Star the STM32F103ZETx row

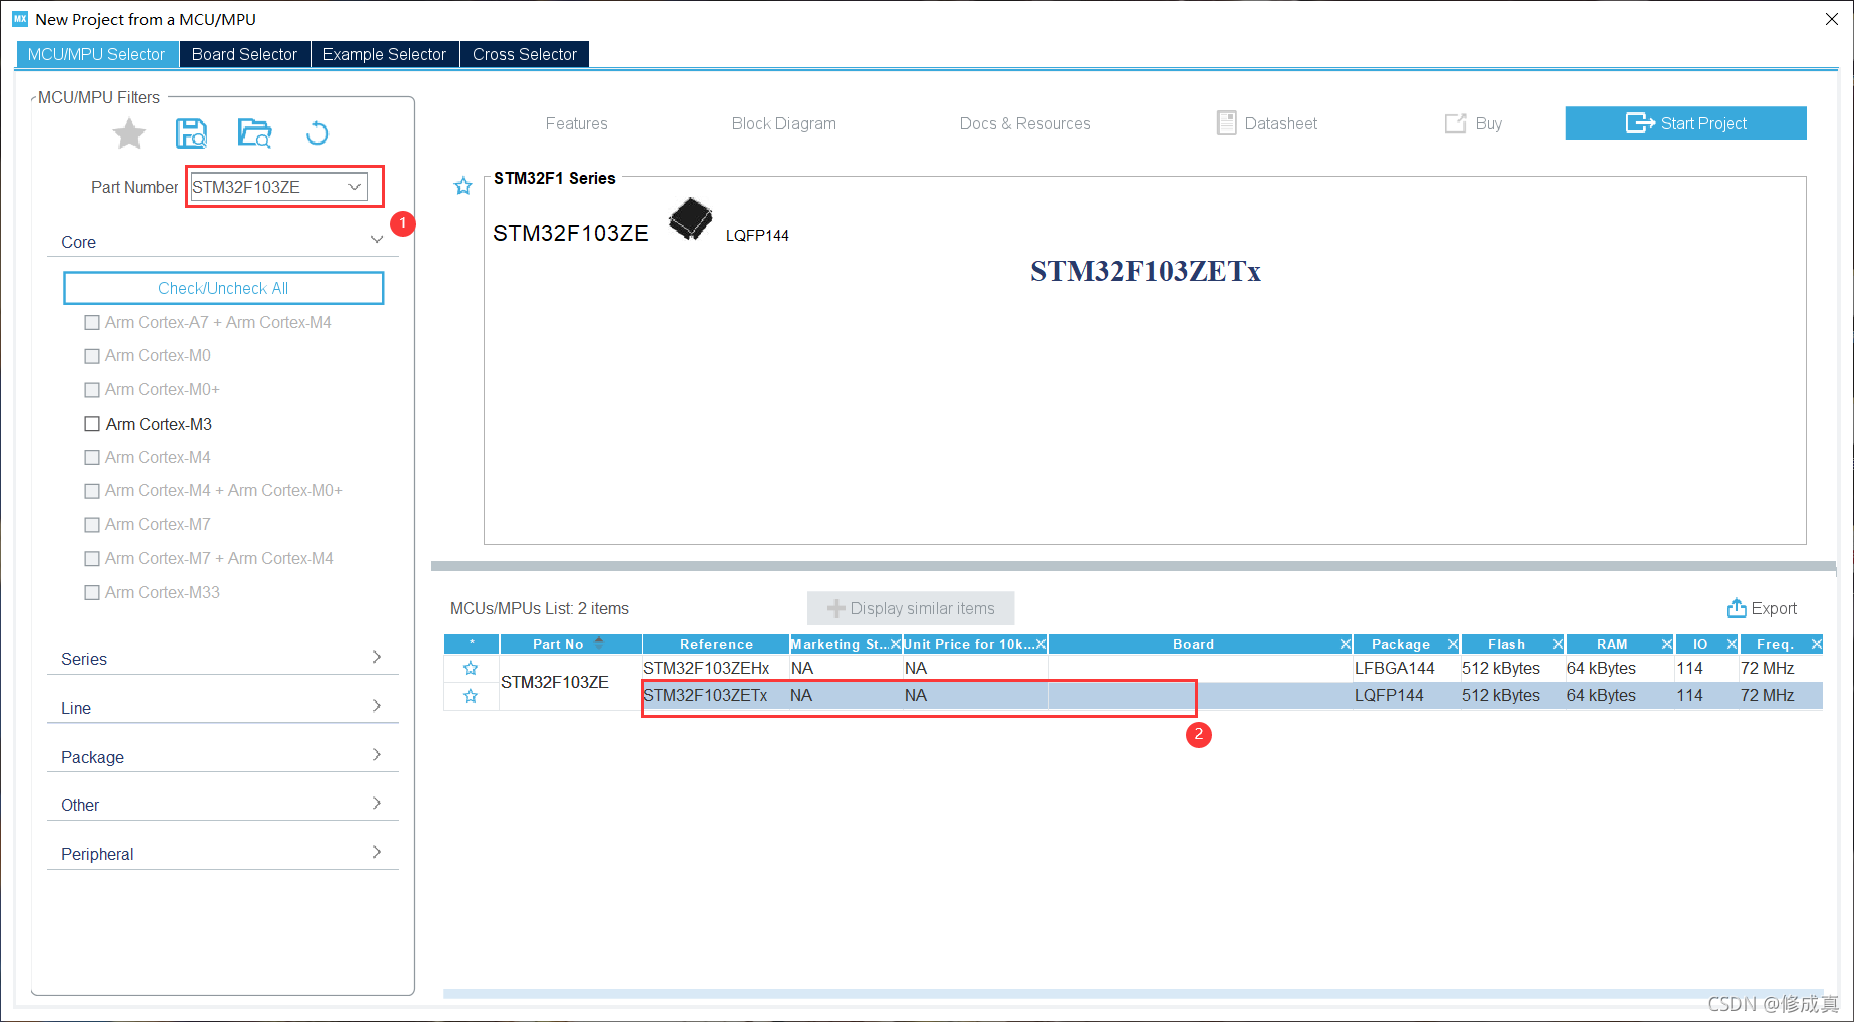tap(471, 696)
